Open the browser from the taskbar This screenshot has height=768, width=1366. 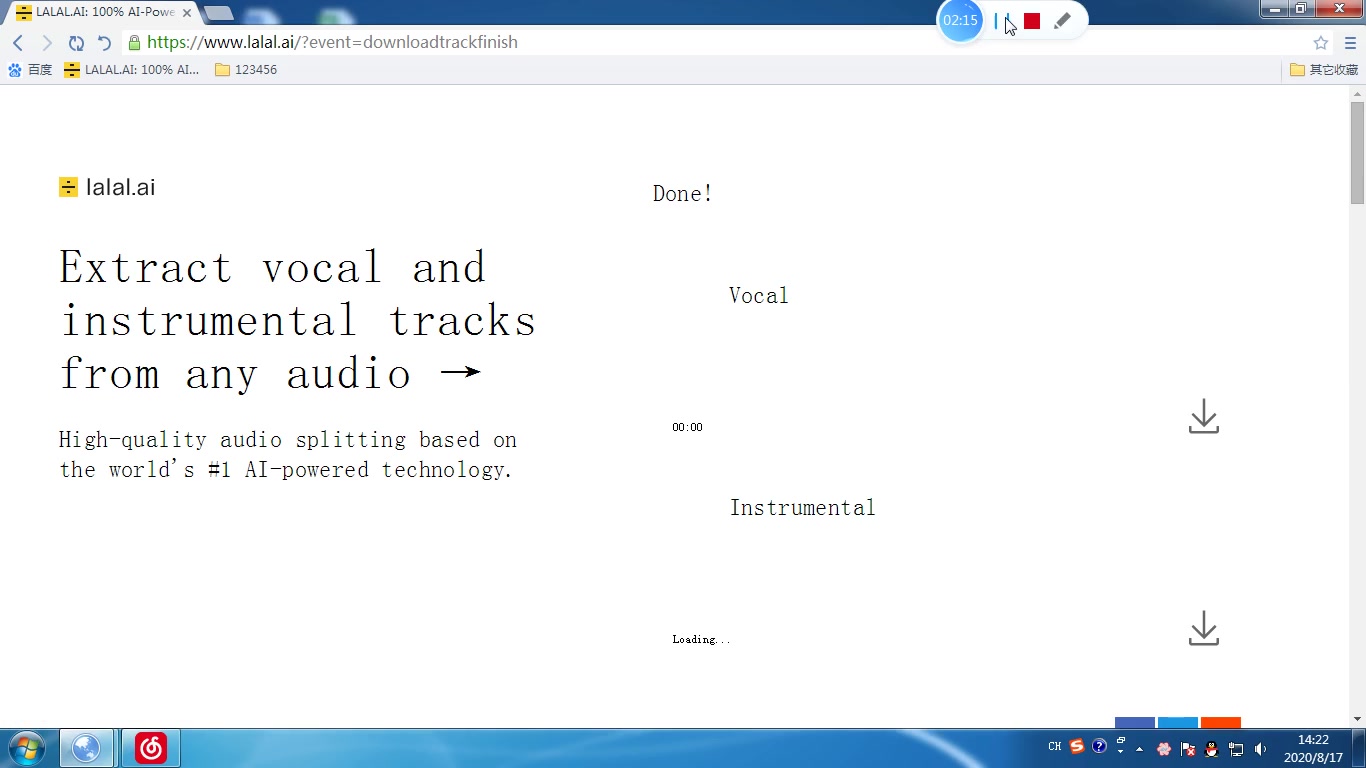point(87,748)
